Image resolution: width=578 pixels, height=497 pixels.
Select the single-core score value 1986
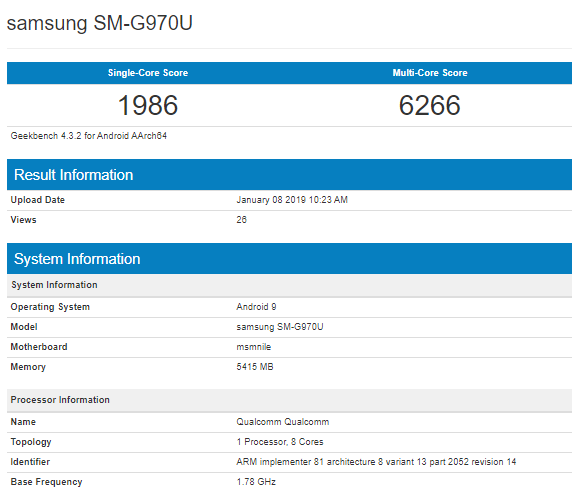pyautogui.click(x=148, y=105)
